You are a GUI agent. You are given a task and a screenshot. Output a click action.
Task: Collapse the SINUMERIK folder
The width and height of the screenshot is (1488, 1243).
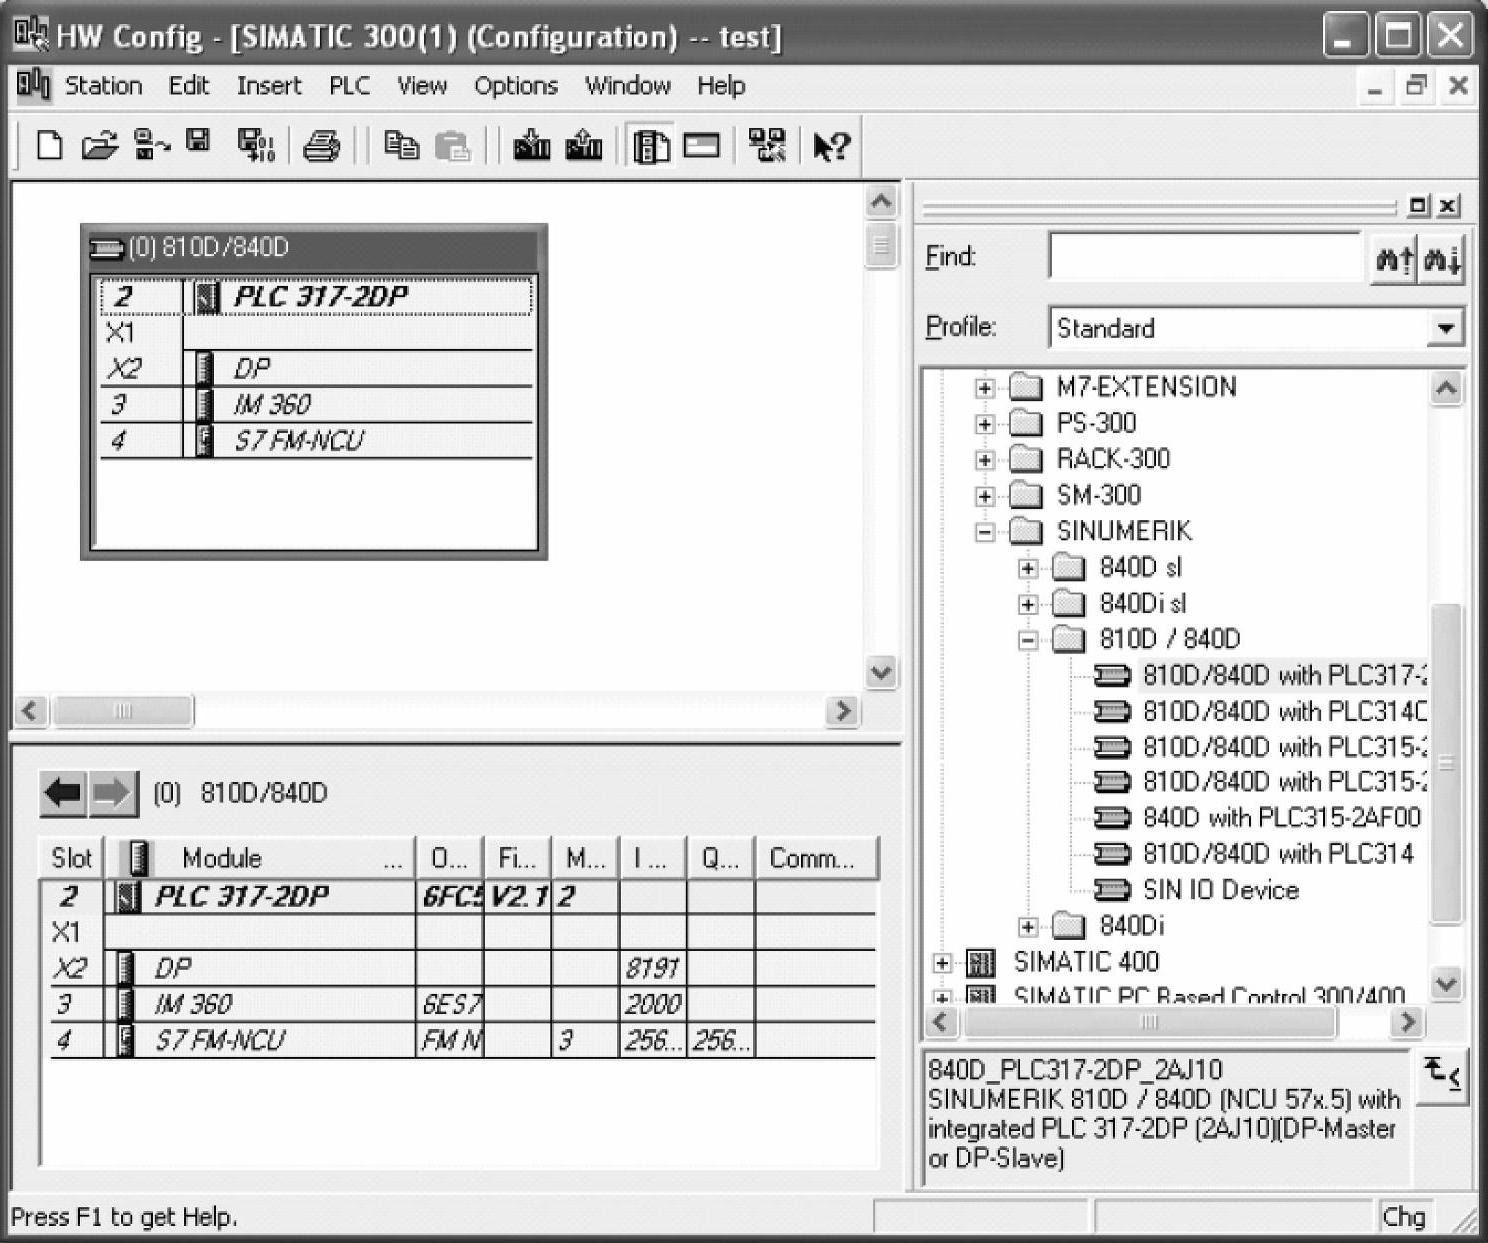985,532
